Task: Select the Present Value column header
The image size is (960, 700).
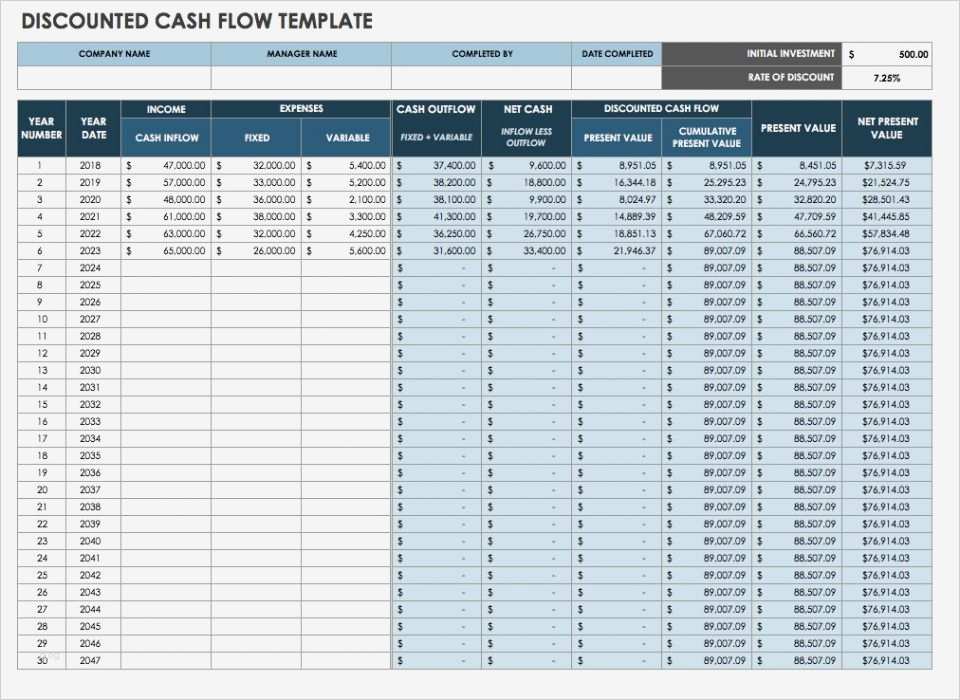Action: tap(797, 128)
